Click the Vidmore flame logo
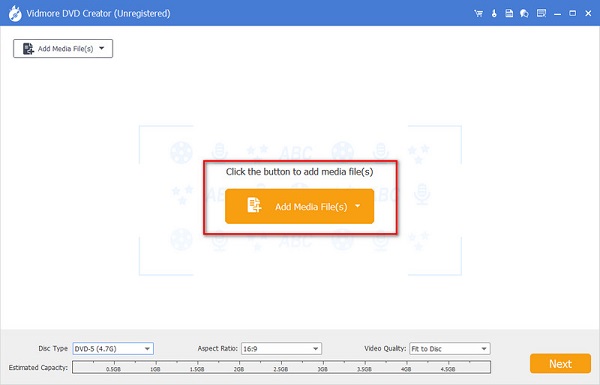 pyautogui.click(x=15, y=14)
